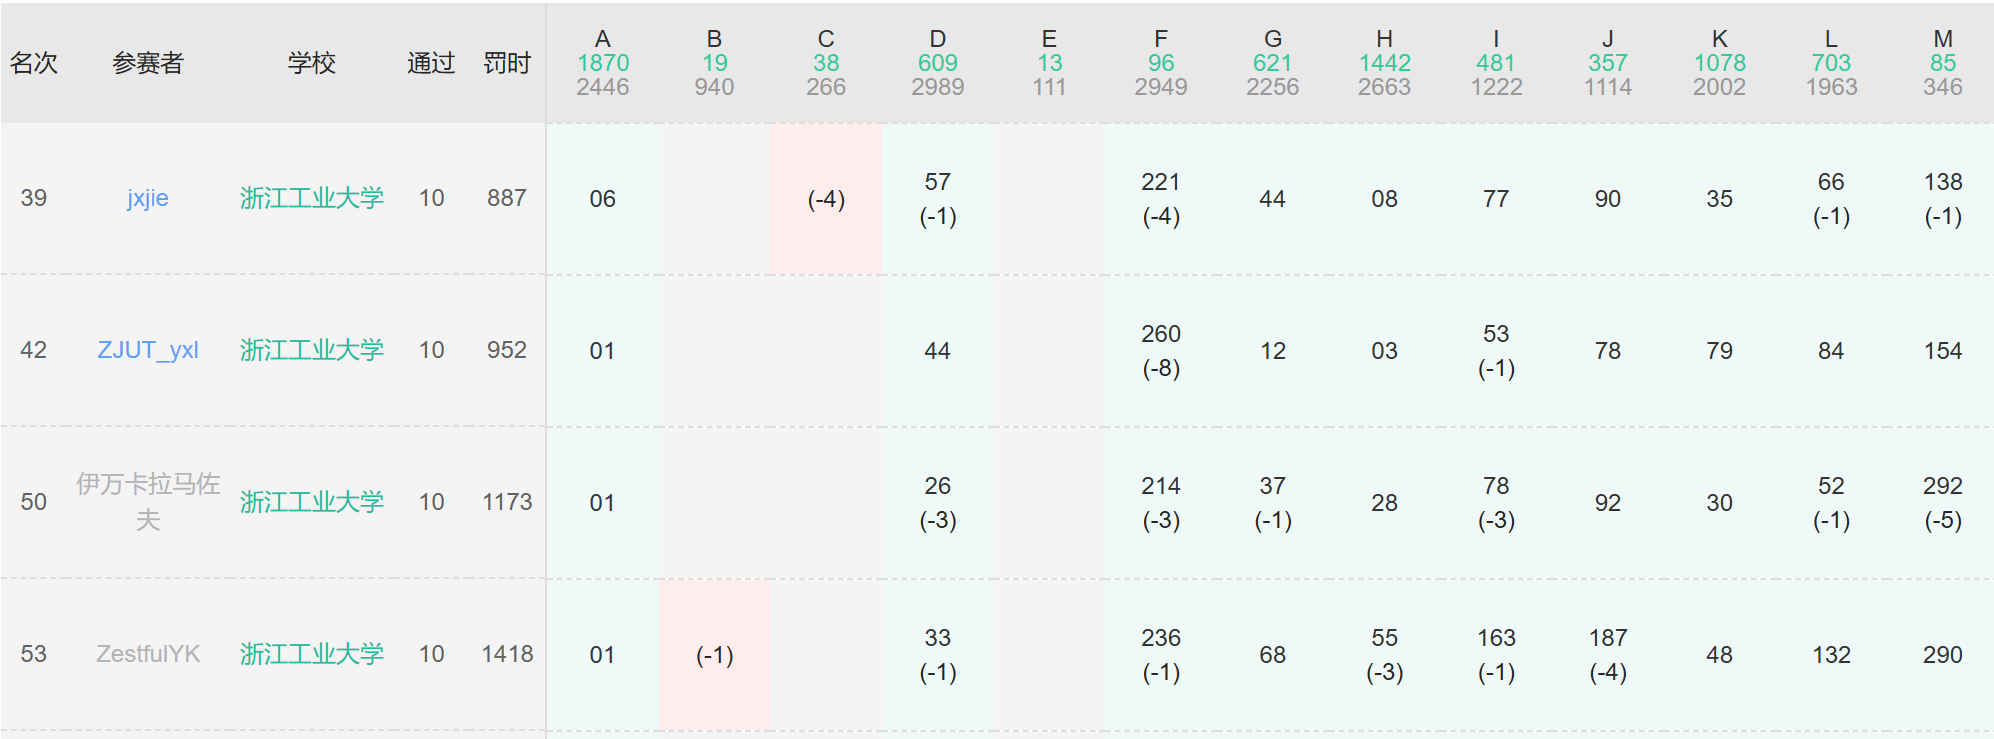The width and height of the screenshot is (1994, 739).
Task: Click ZestfulYK's penalty value 1418
Action: coord(507,654)
